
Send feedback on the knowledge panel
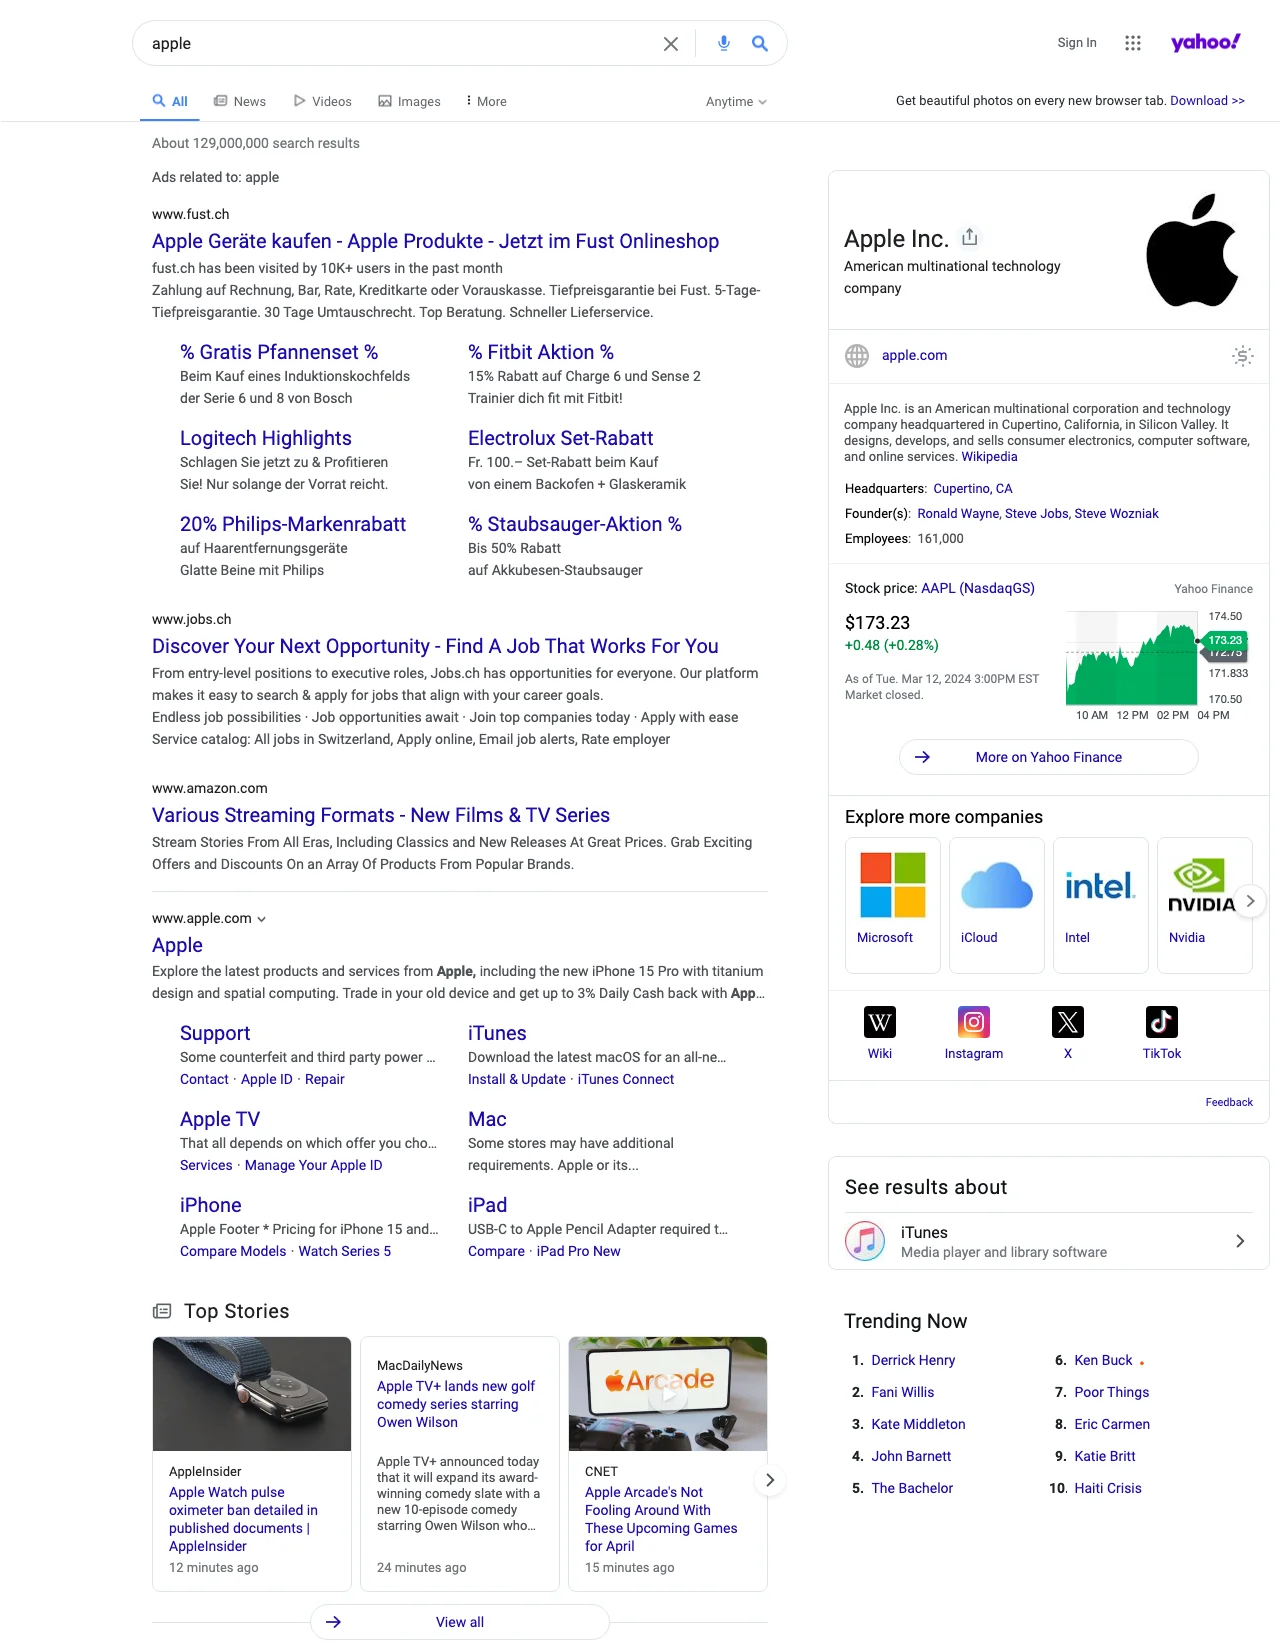1229,1102
